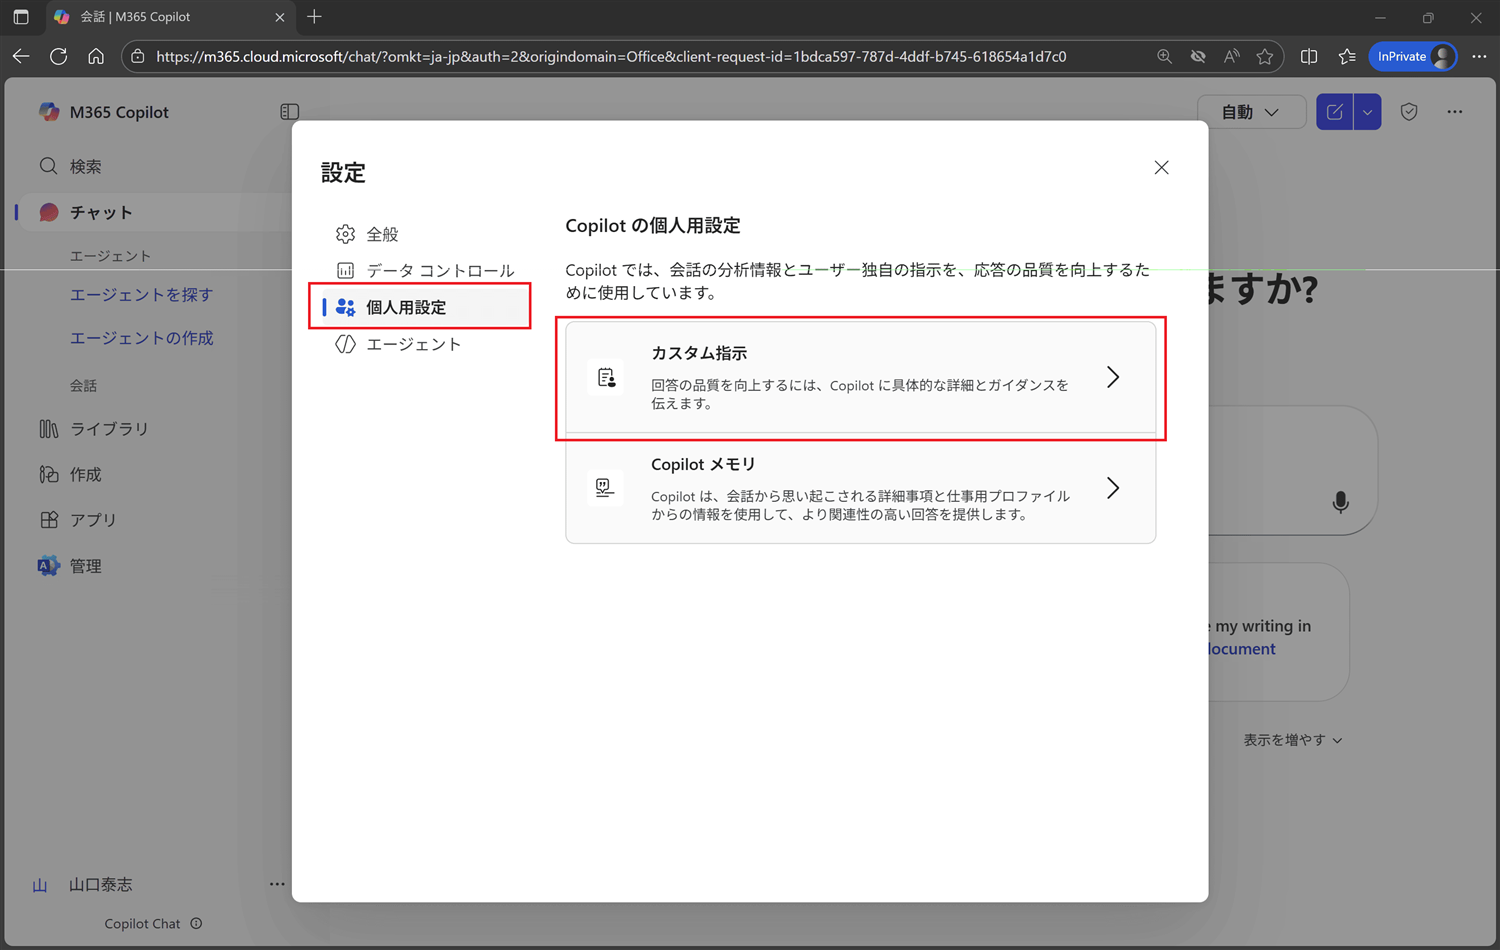Refresh the page

[x=58, y=57]
